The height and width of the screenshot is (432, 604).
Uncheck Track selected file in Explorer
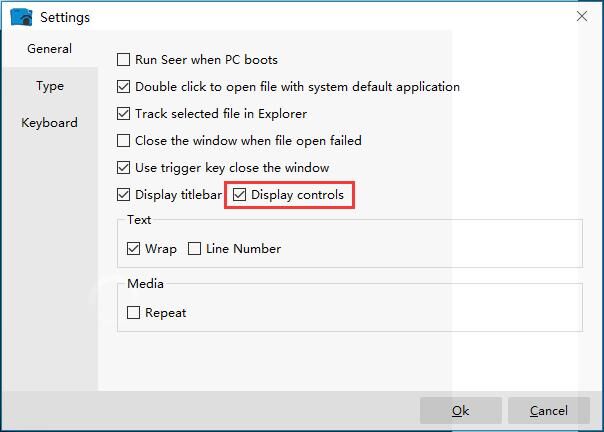124,114
